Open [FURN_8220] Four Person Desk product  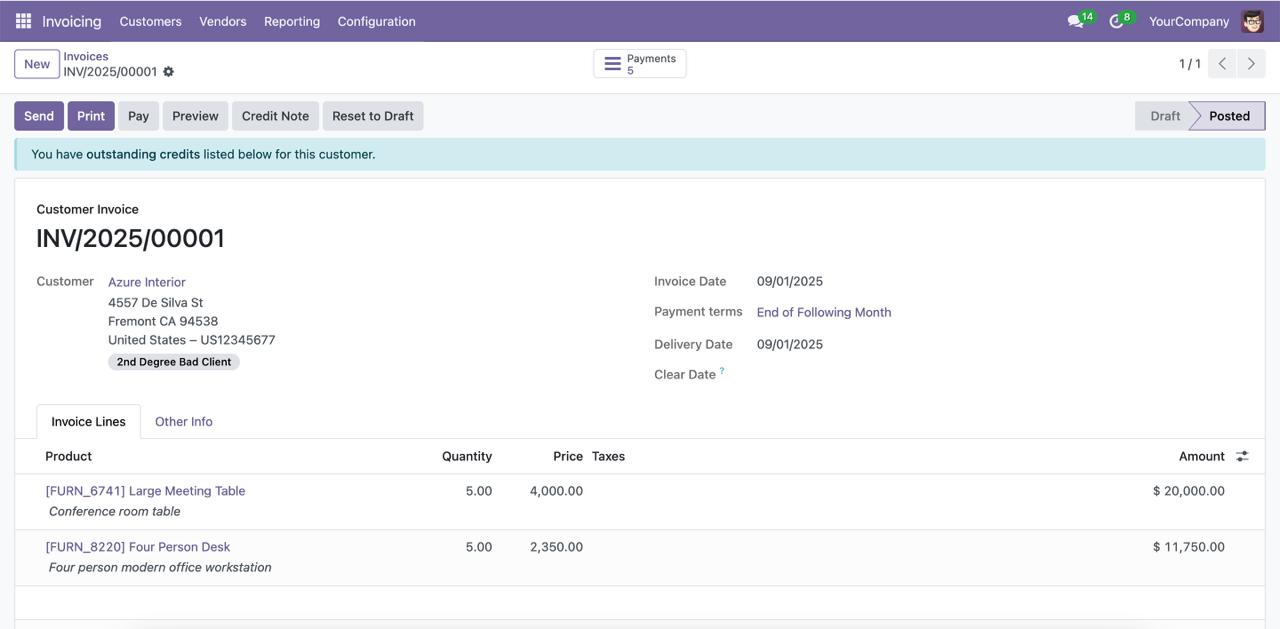pos(138,547)
